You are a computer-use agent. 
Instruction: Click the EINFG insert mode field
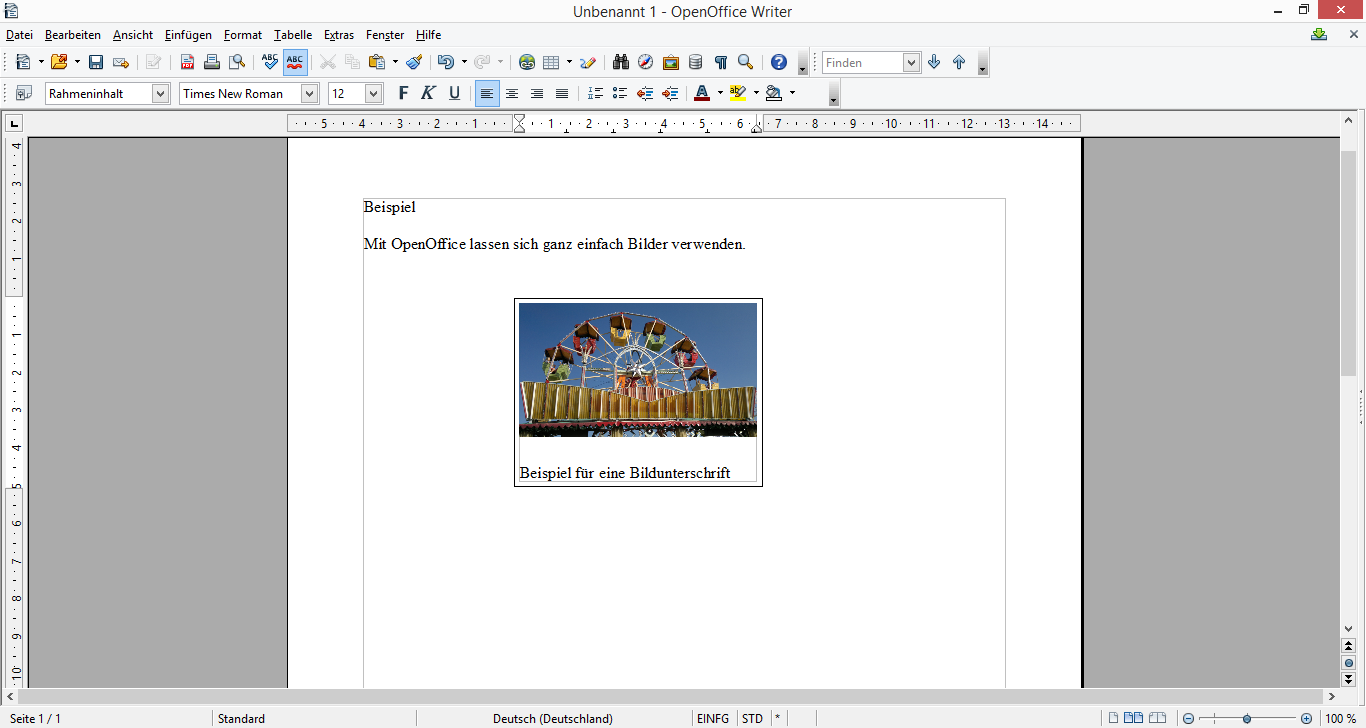tap(713, 718)
